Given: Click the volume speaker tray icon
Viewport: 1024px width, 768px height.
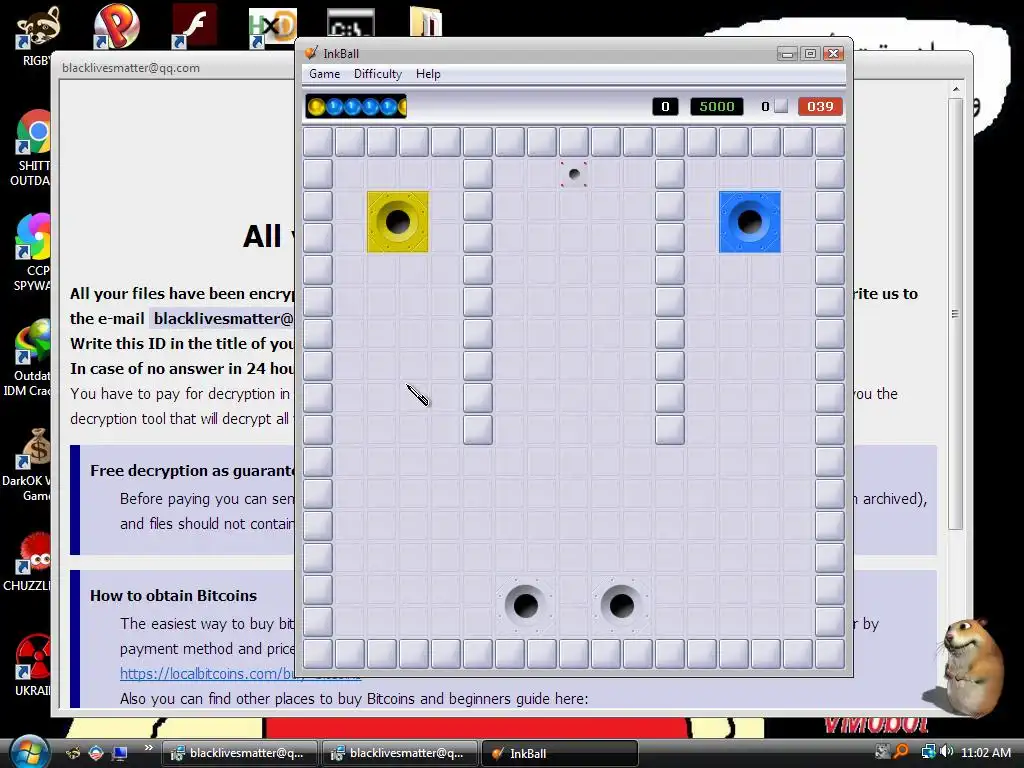Looking at the screenshot, I should (x=947, y=752).
